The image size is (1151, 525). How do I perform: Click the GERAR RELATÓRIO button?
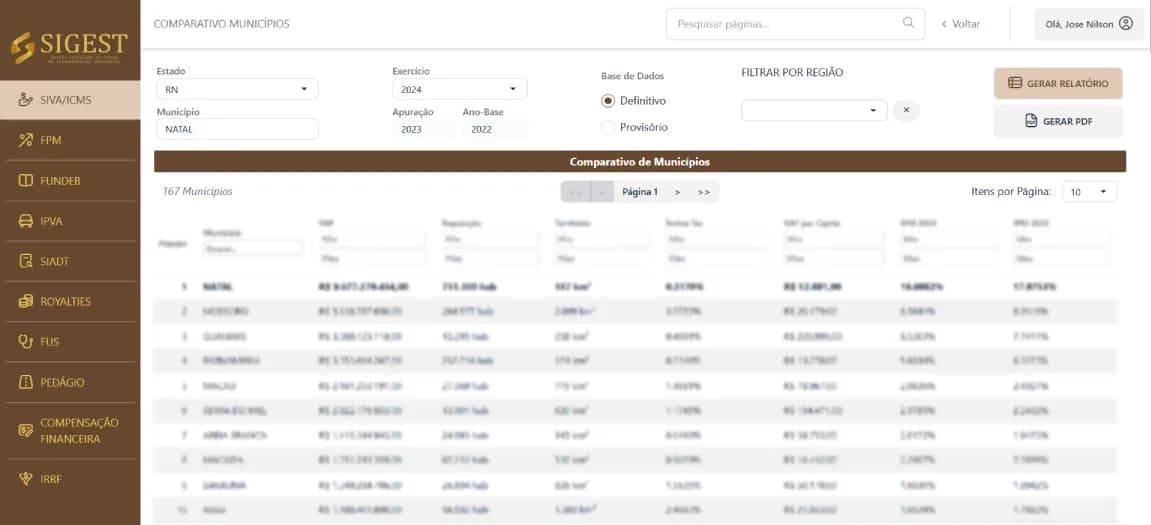click(x=1058, y=83)
